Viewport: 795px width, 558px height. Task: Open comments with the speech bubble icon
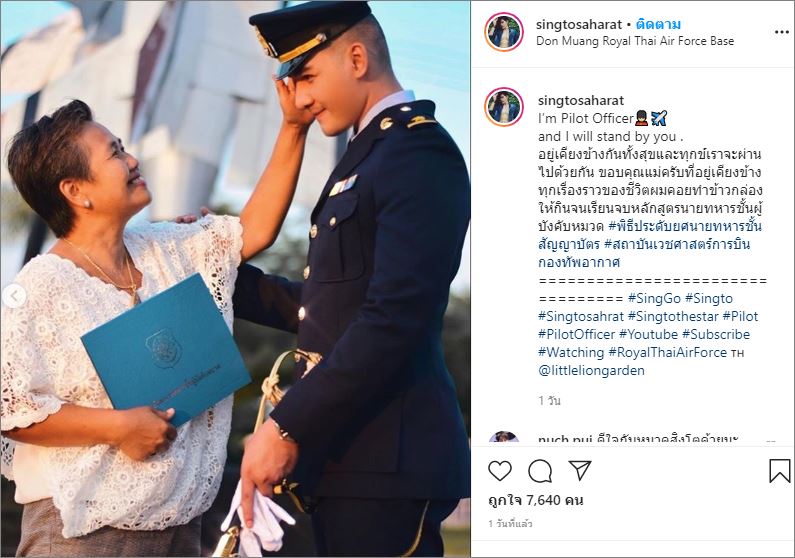(539, 471)
